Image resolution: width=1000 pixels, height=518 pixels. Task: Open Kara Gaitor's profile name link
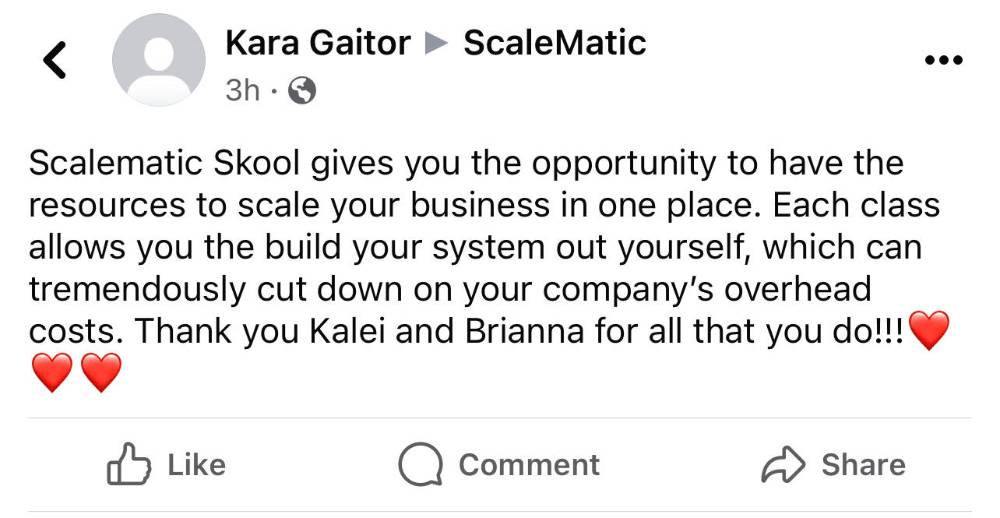point(318,43)
